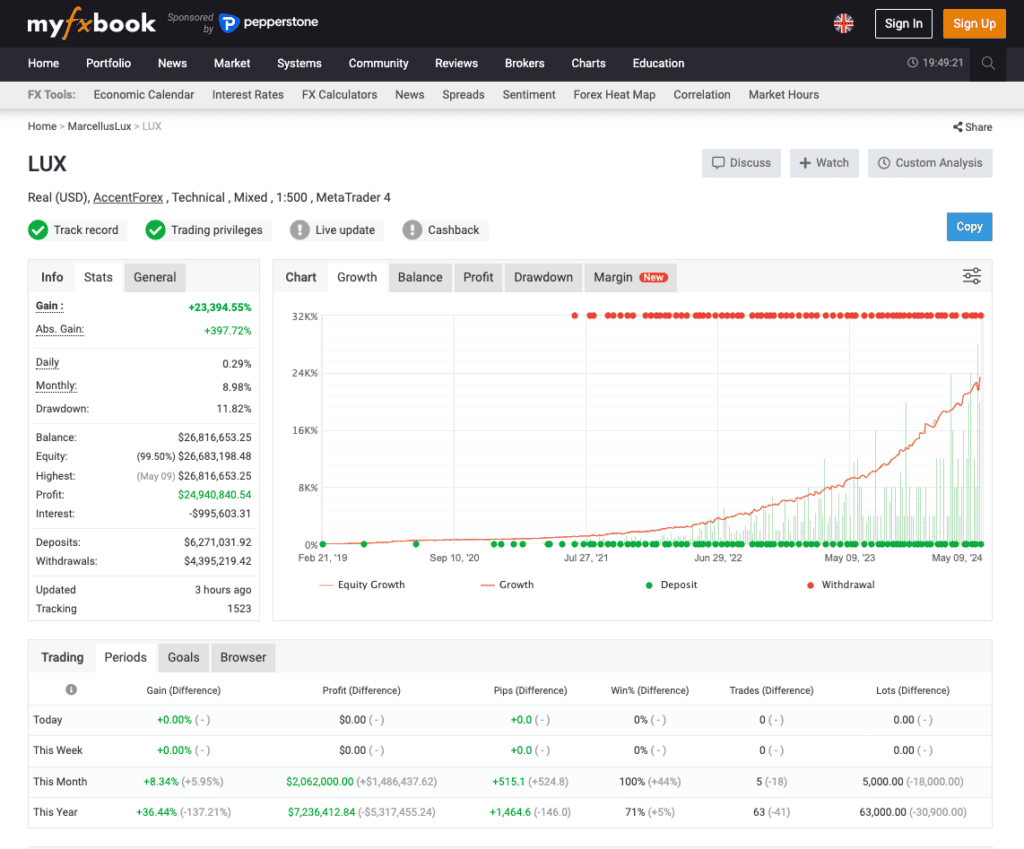The image size is (1024, 849).
Task: Click the first withdrawal marker on the chart
Action: [575, 315]
